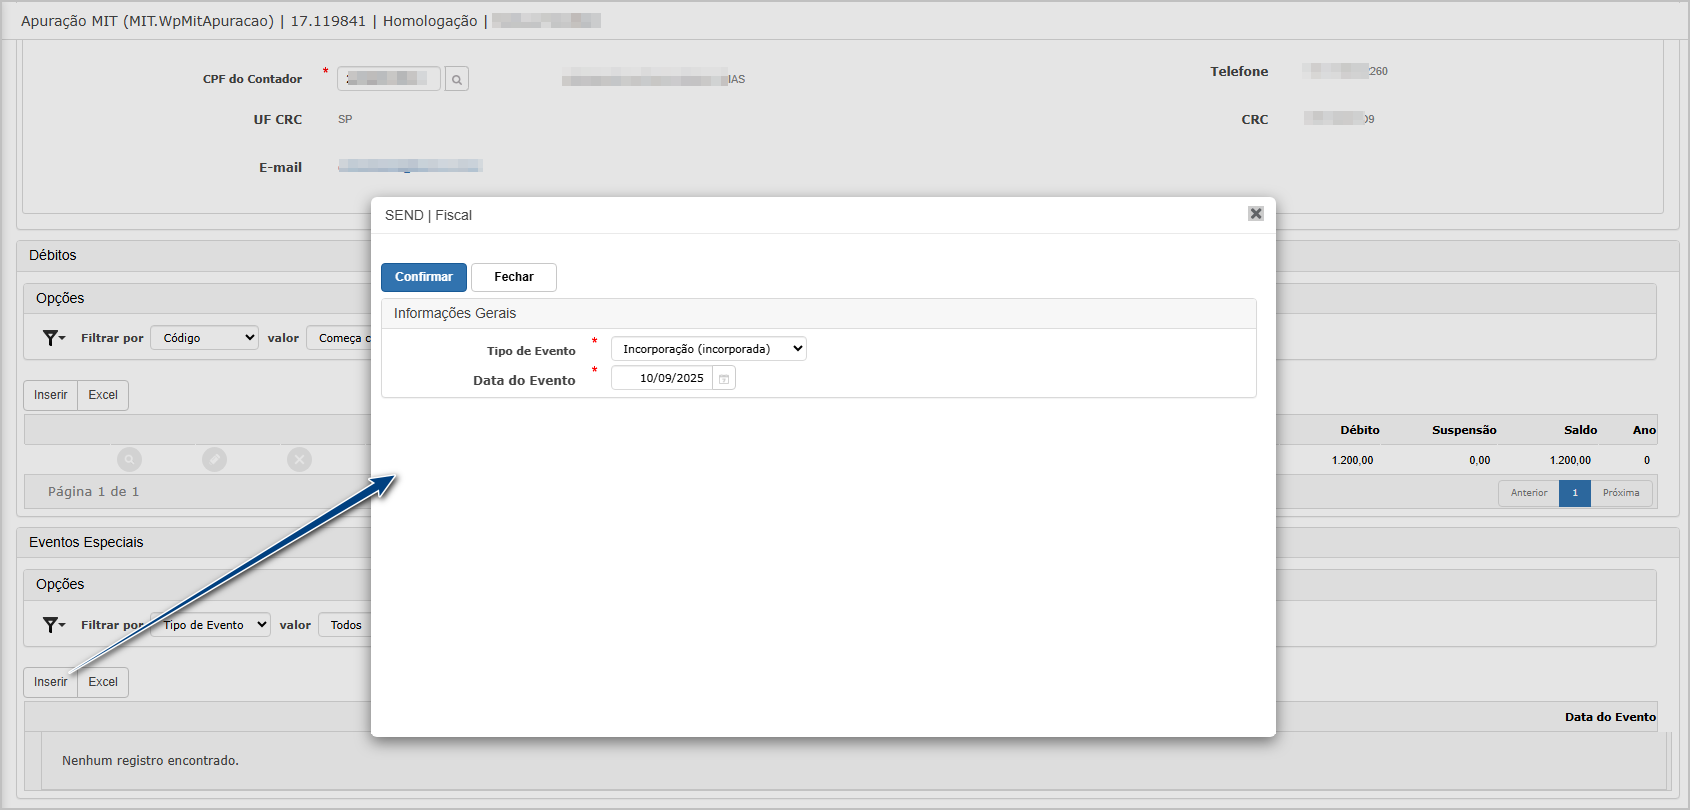
Task: Click the edit pencil icon in débito row
Action: 214,459
